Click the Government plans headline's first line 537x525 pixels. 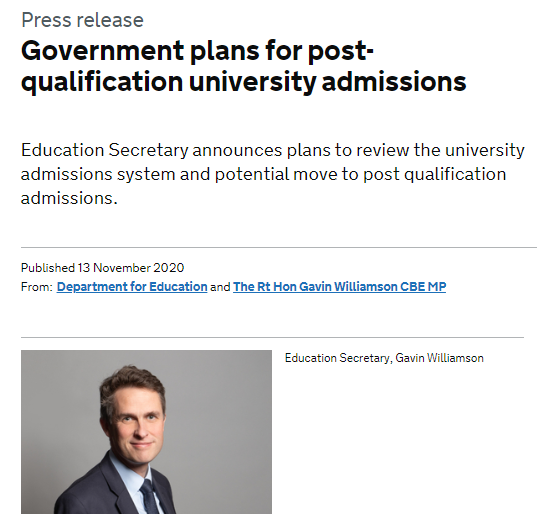click(x=197, y=51)
